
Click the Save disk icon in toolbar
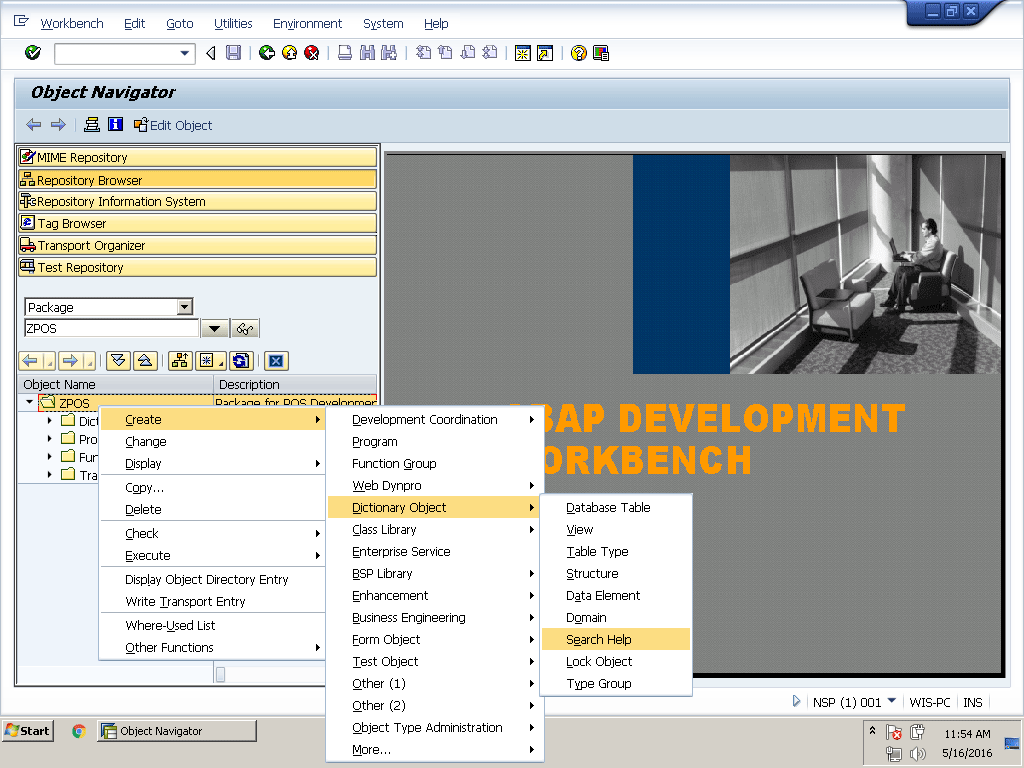(x=233, y=53)
